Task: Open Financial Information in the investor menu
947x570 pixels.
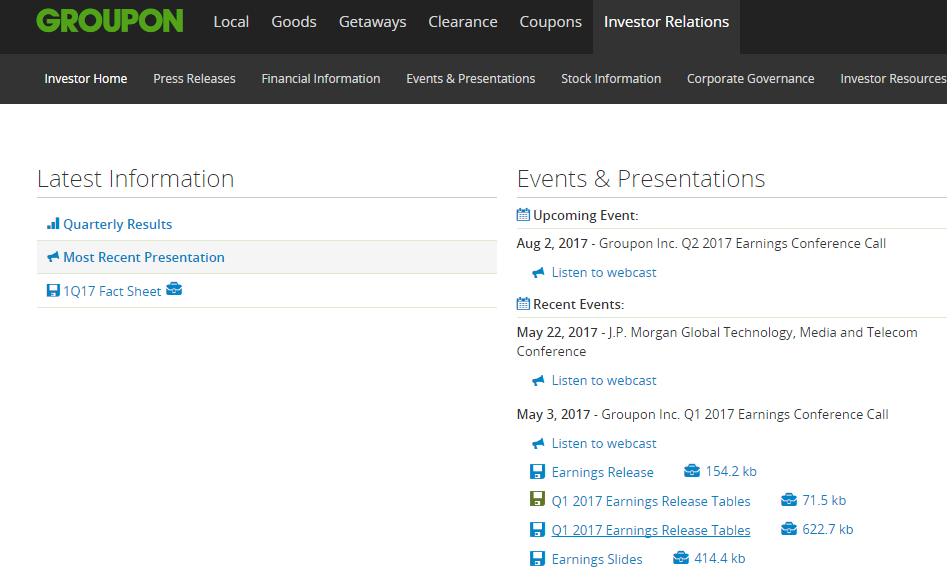Action: tap(321, 78)
